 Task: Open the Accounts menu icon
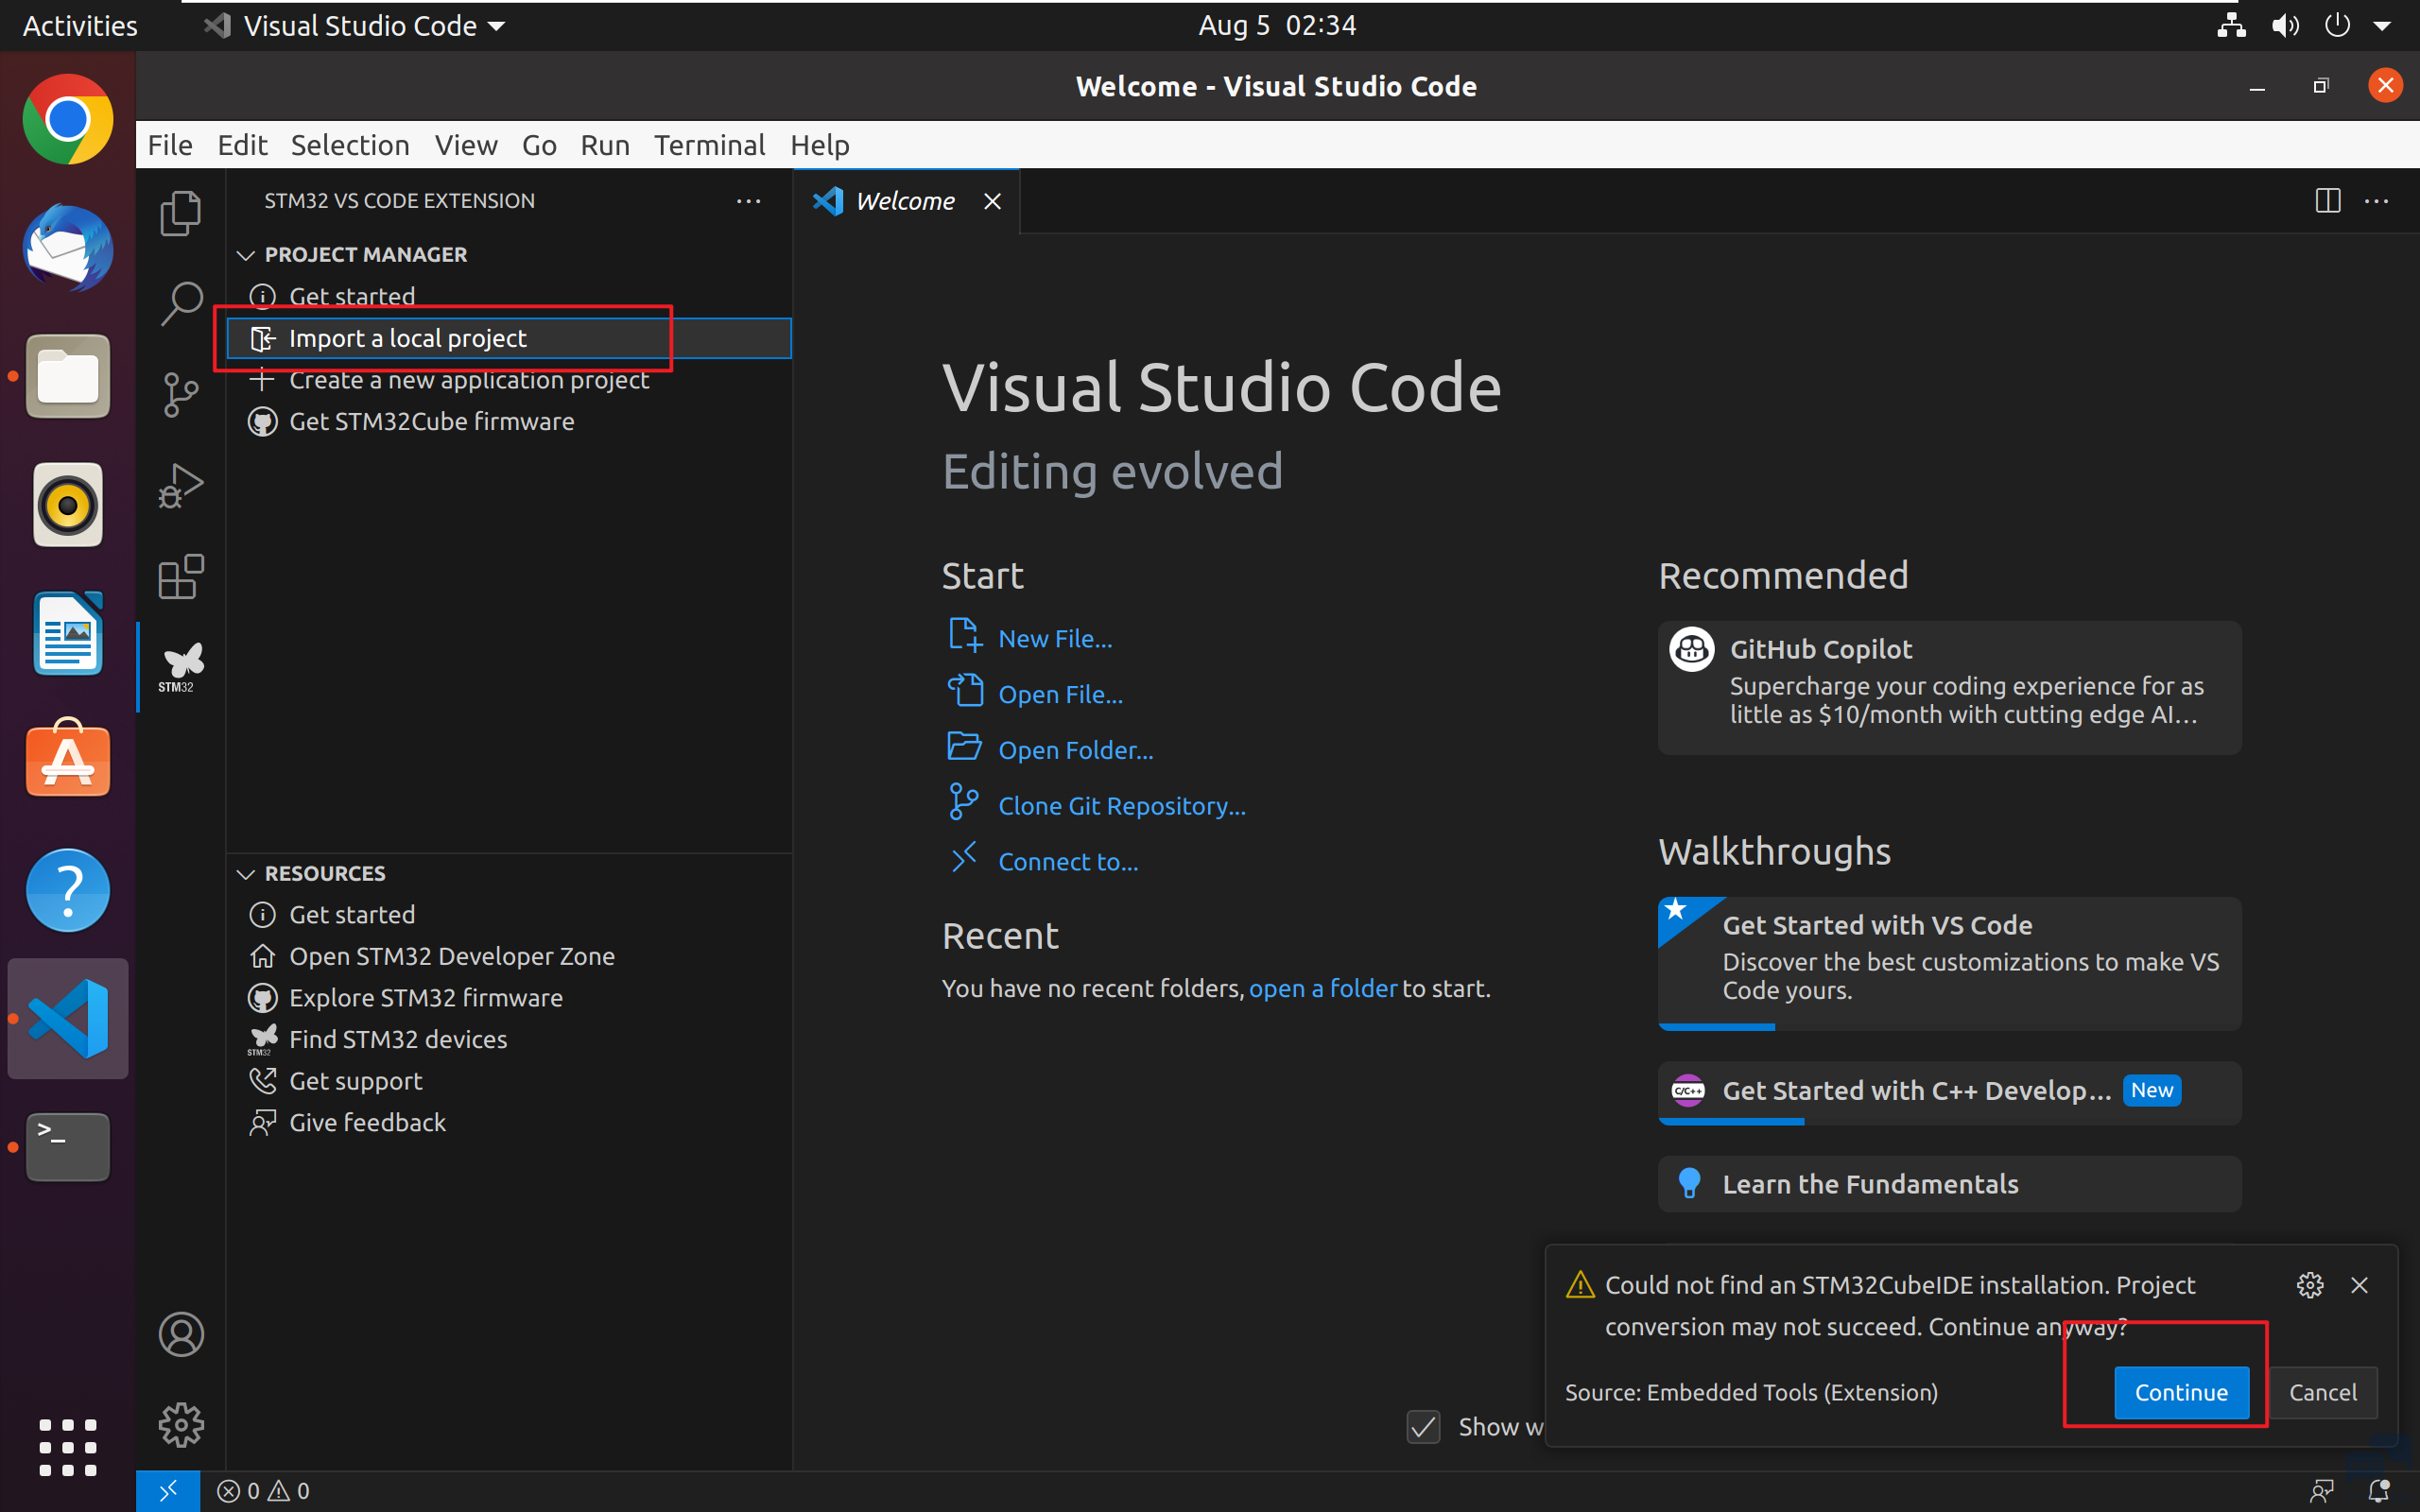tap(181, 1334)
